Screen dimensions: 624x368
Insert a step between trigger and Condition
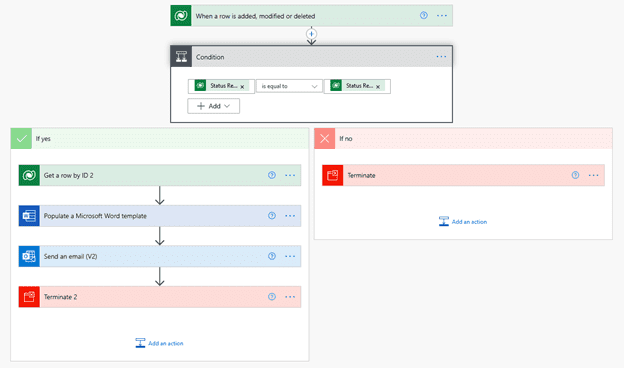click(311, 34)
